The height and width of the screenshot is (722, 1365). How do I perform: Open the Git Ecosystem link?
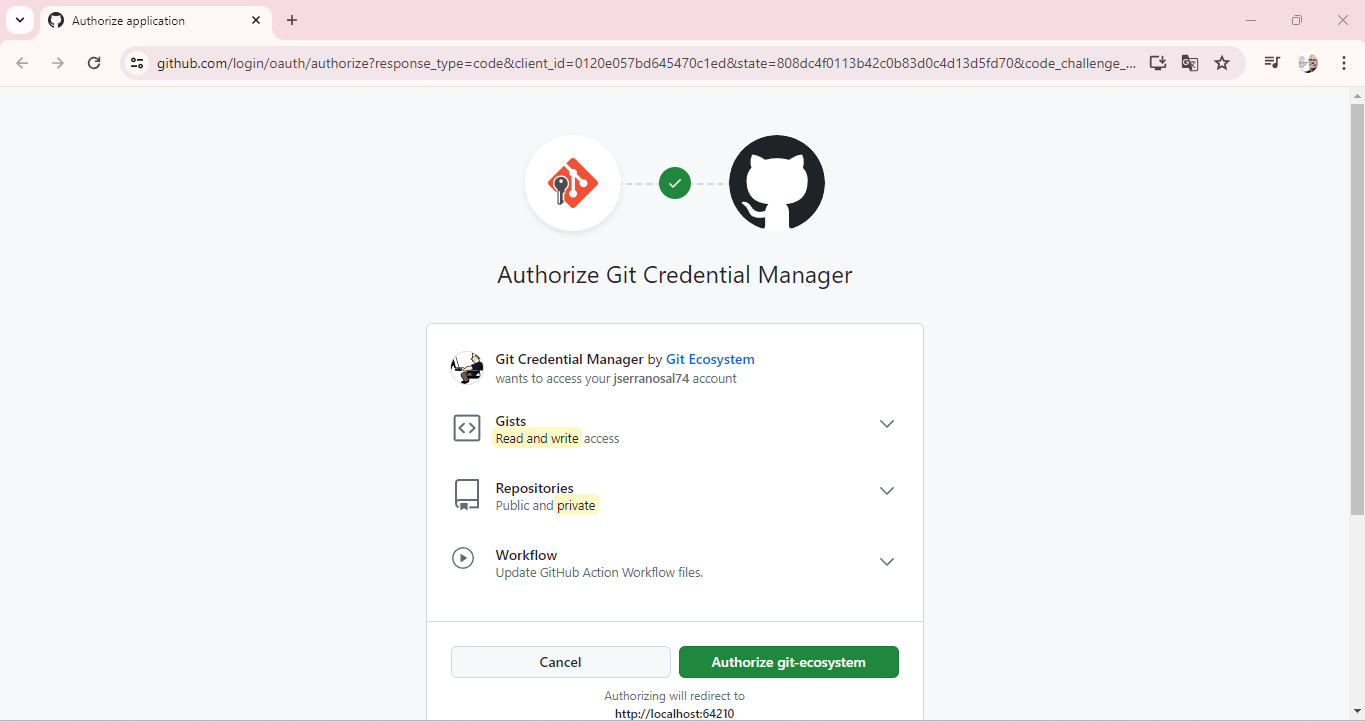[x=710, y=359]
